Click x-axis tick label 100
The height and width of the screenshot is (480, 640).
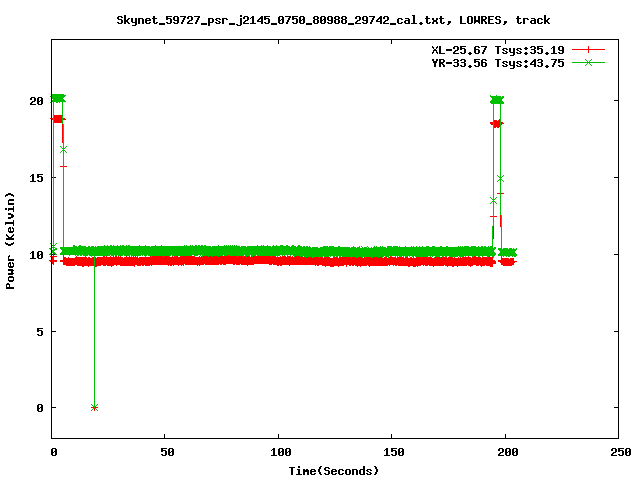(281, 452)
